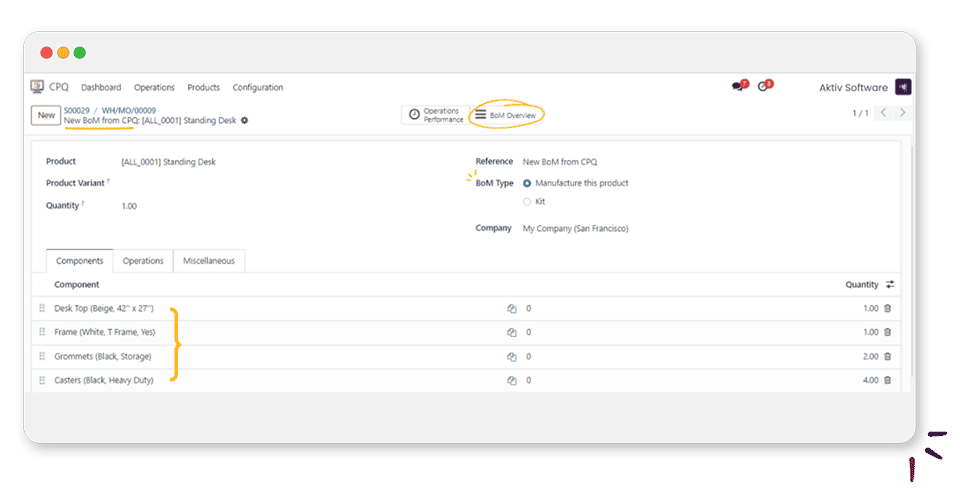960x504 pixels.
Task: Click the CPQ app icon
Action: point(37,87)
